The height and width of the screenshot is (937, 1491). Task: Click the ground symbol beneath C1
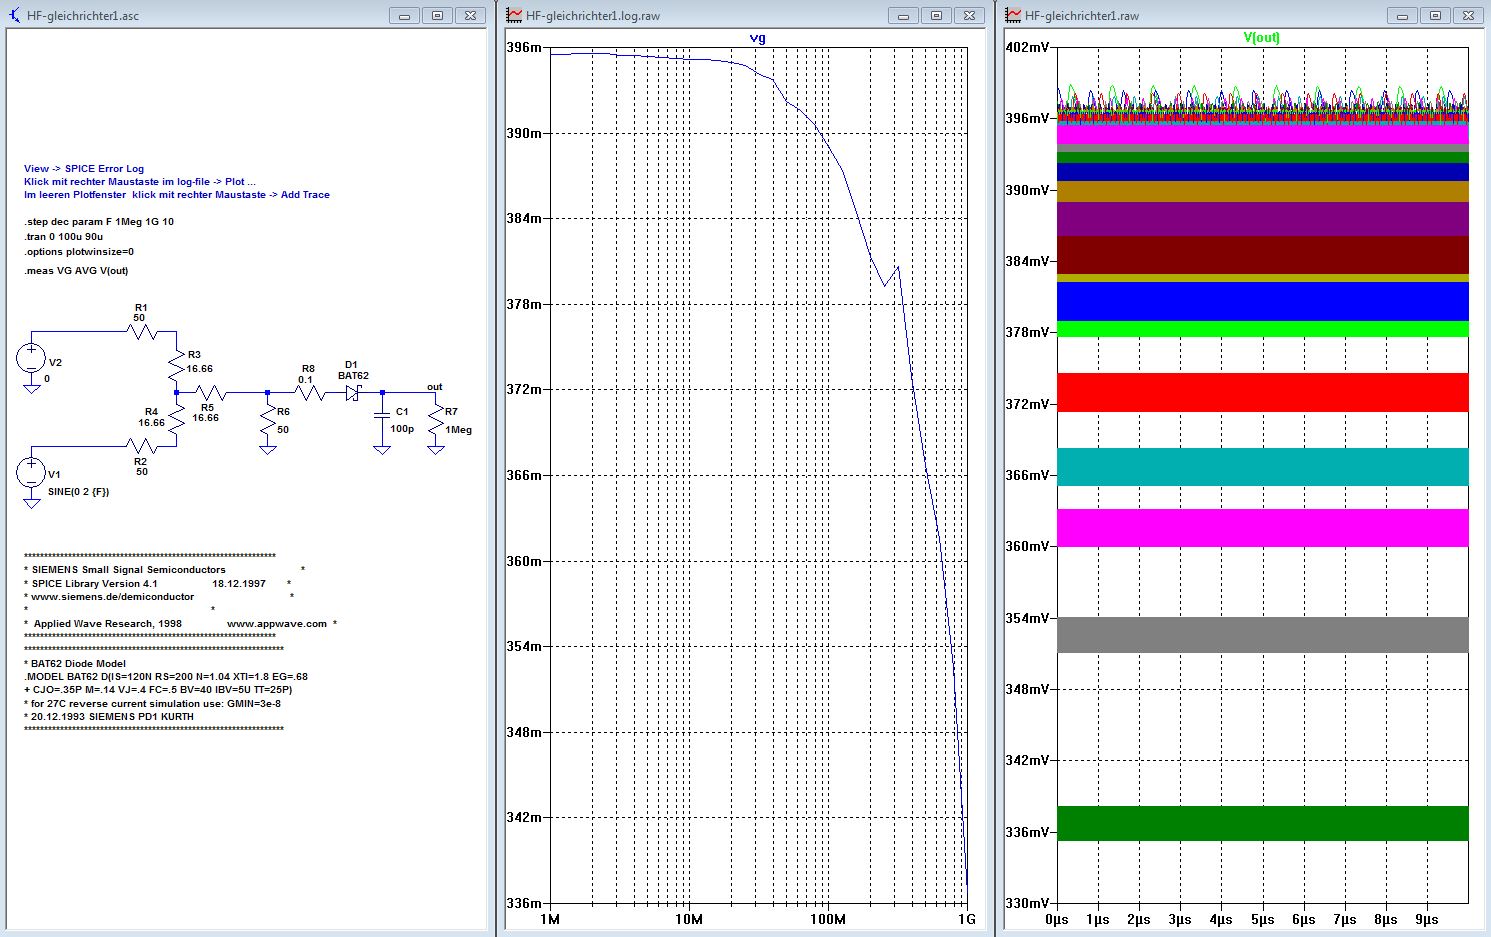click(x=382, y=450)
